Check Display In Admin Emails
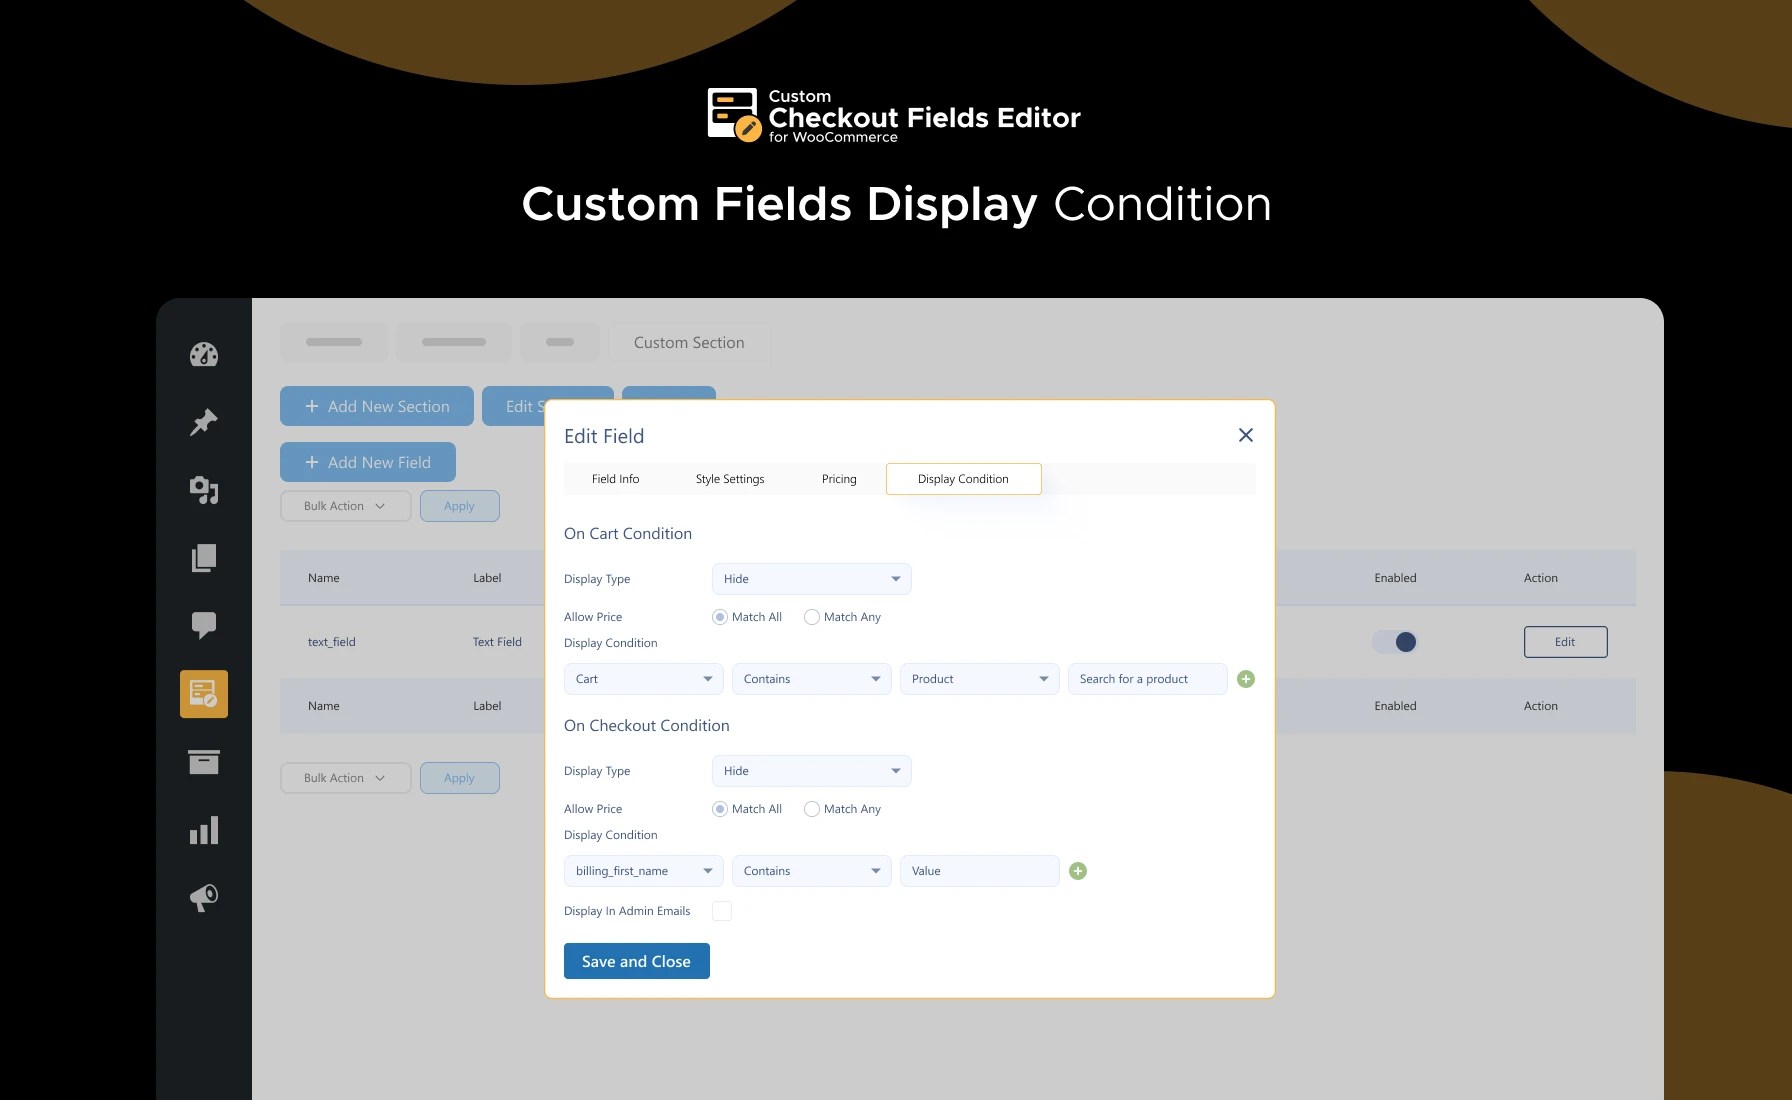This screenshot has height=1100, width=1792. (x=722, y=911)
